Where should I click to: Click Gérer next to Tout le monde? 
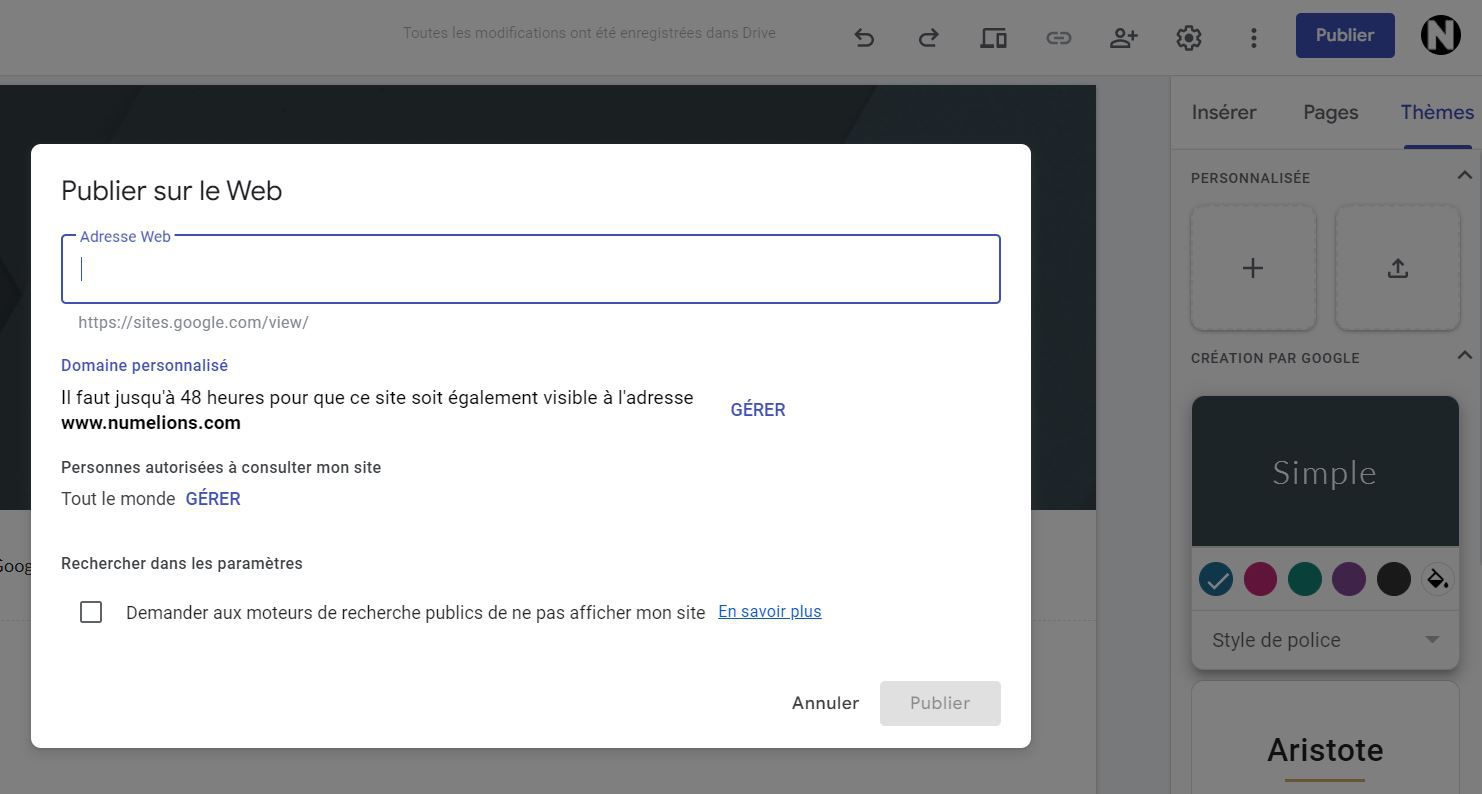point(213,499)
